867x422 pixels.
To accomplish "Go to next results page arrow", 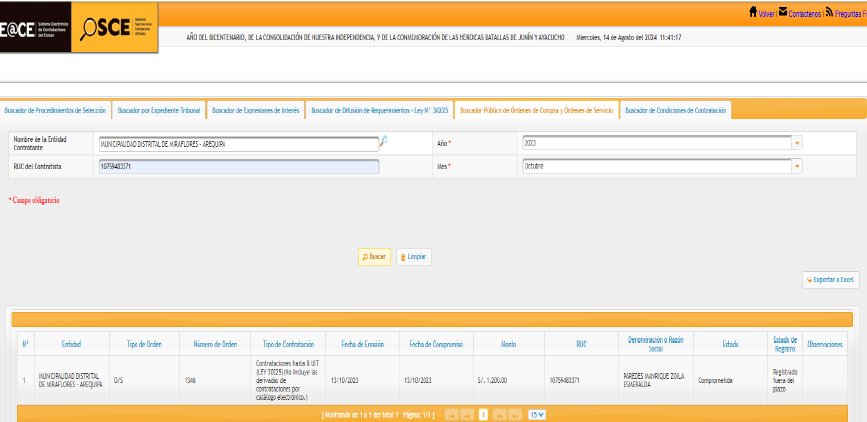I will 500,414.
